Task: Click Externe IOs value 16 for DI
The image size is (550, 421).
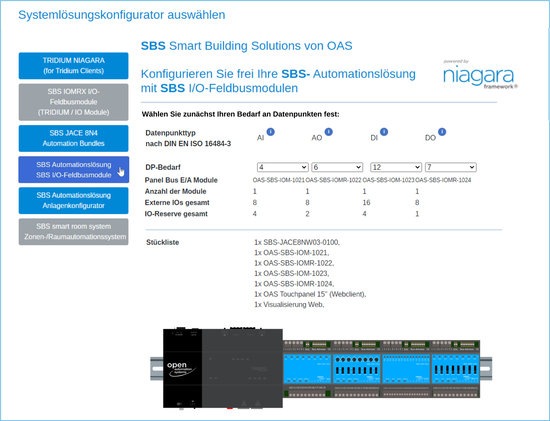Action: 367,202
